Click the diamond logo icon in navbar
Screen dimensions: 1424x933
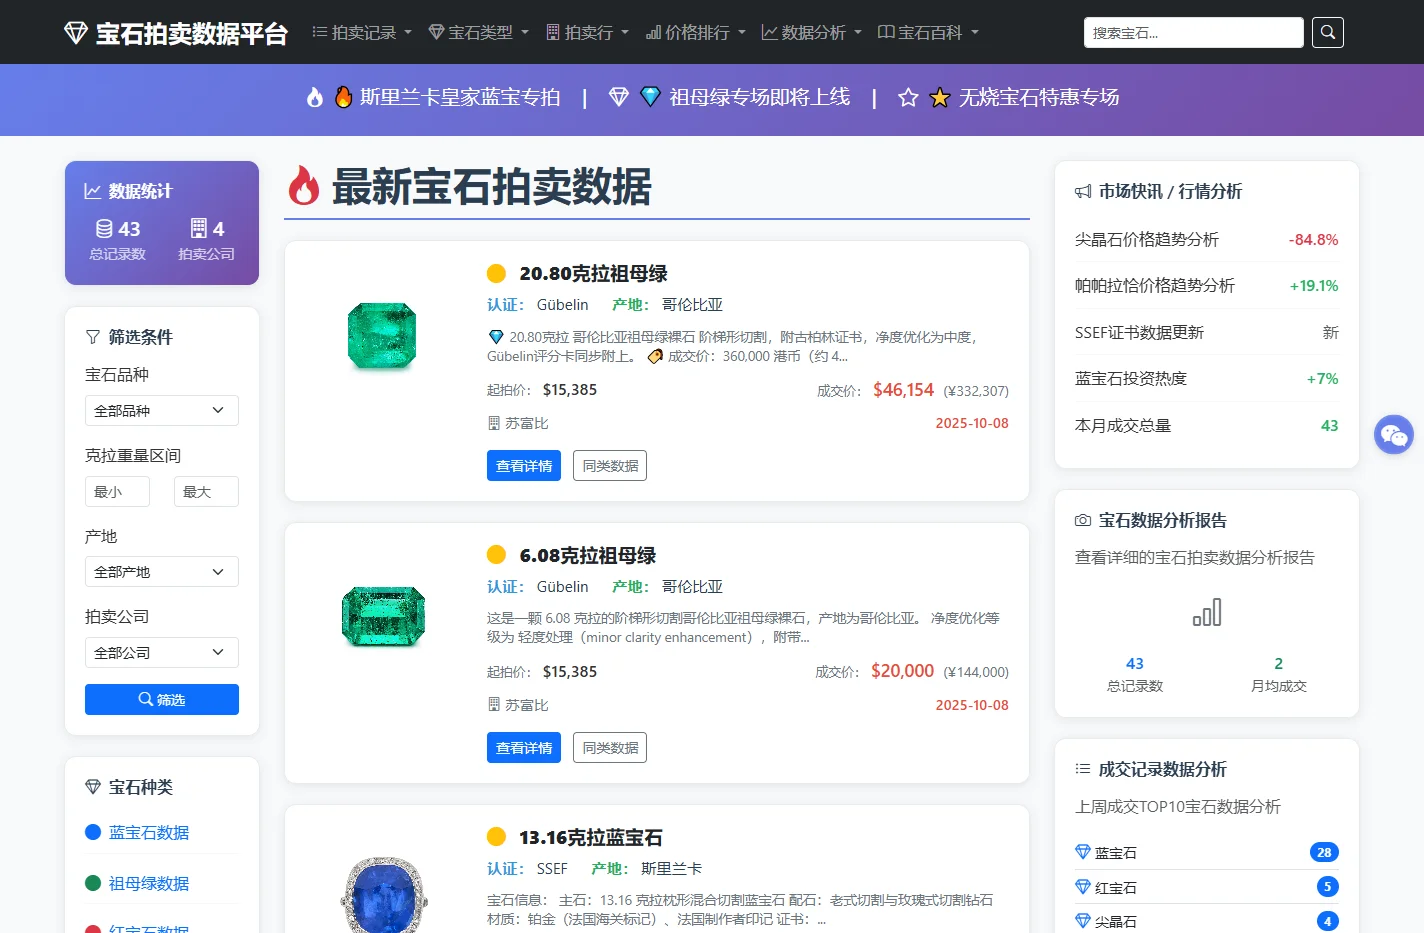tap(76, 33)
